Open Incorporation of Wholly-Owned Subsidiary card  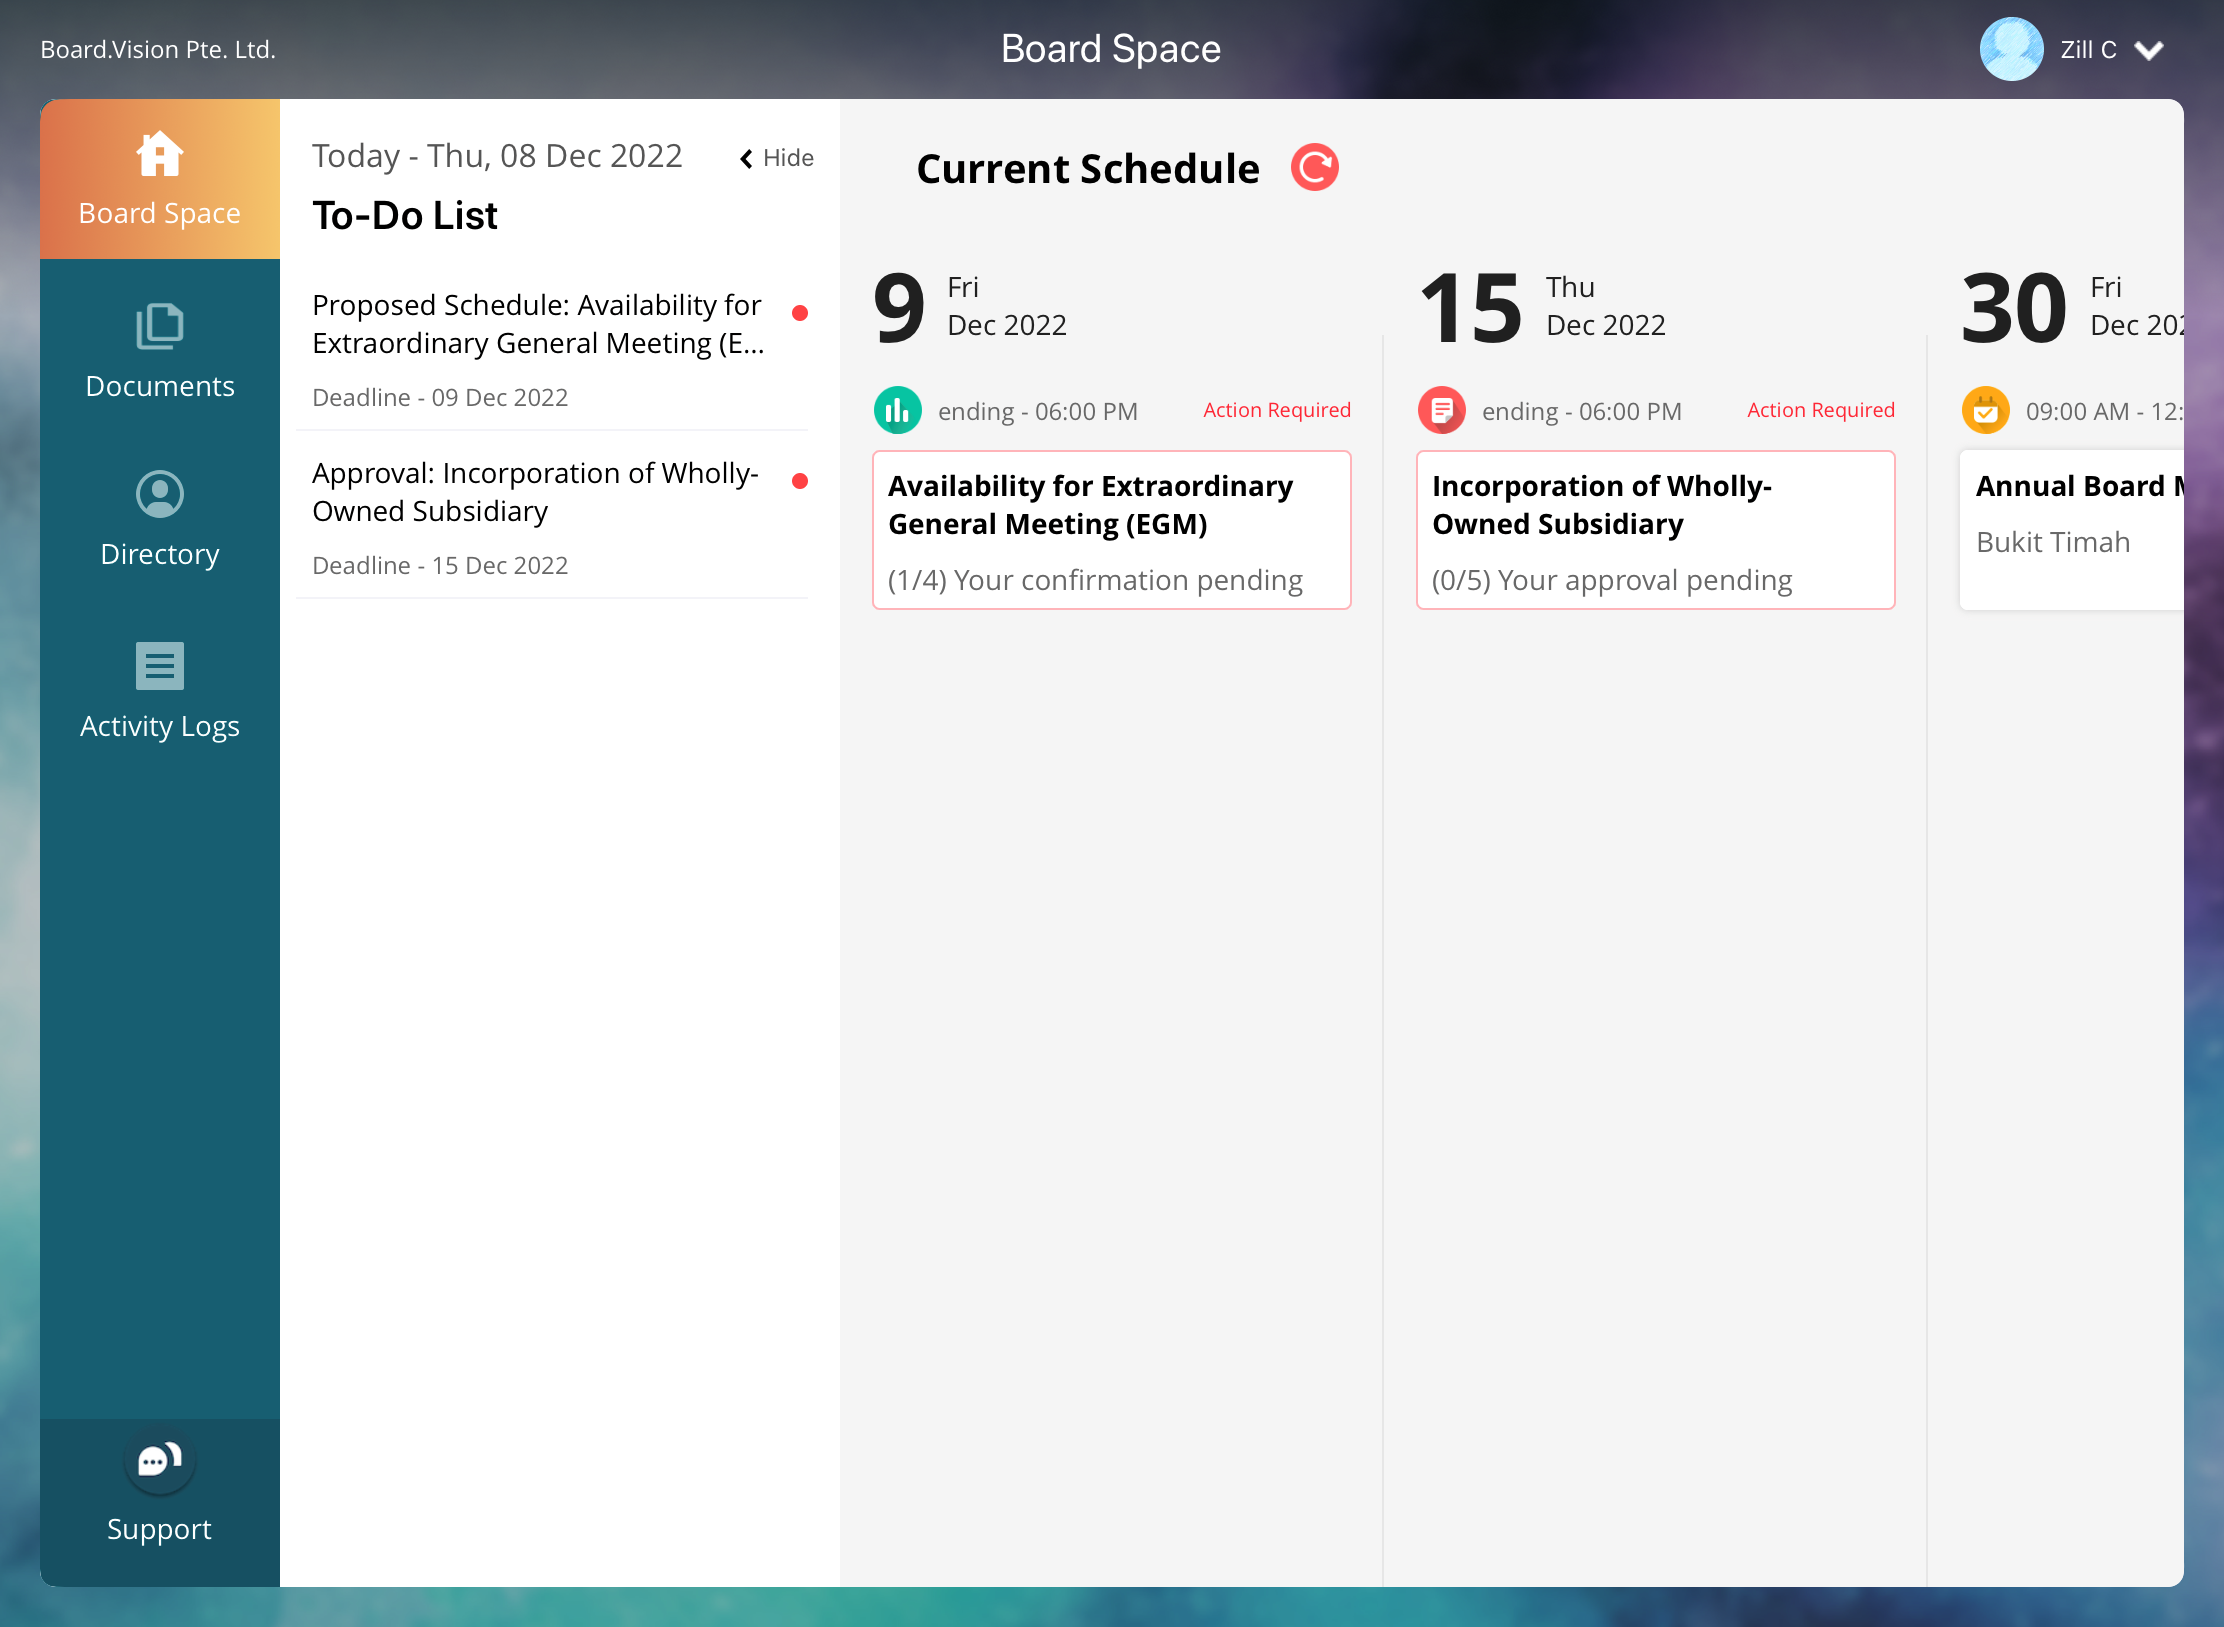(1655, 530)
